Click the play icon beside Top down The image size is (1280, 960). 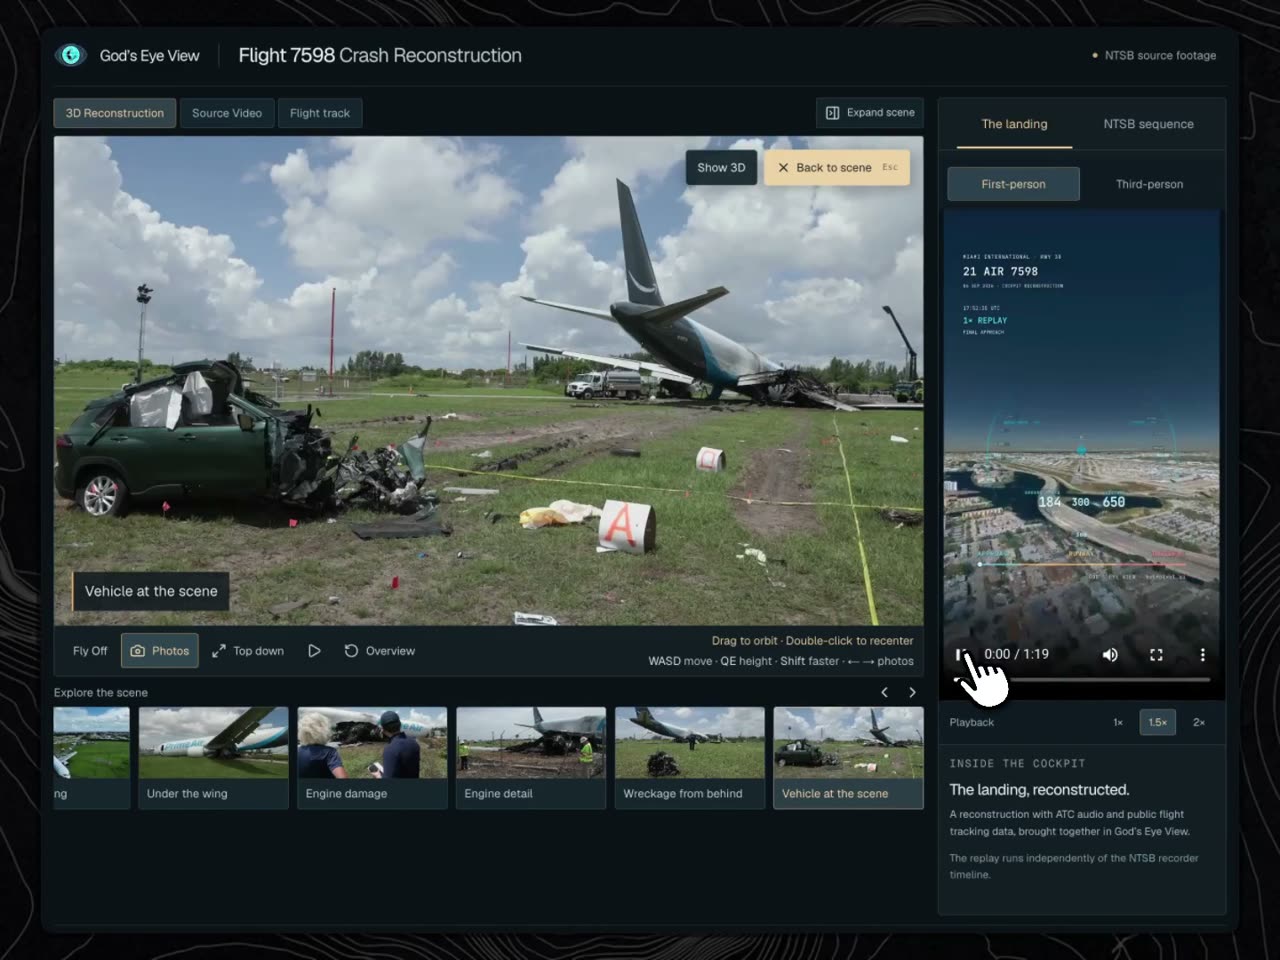[x=314, y=651]
